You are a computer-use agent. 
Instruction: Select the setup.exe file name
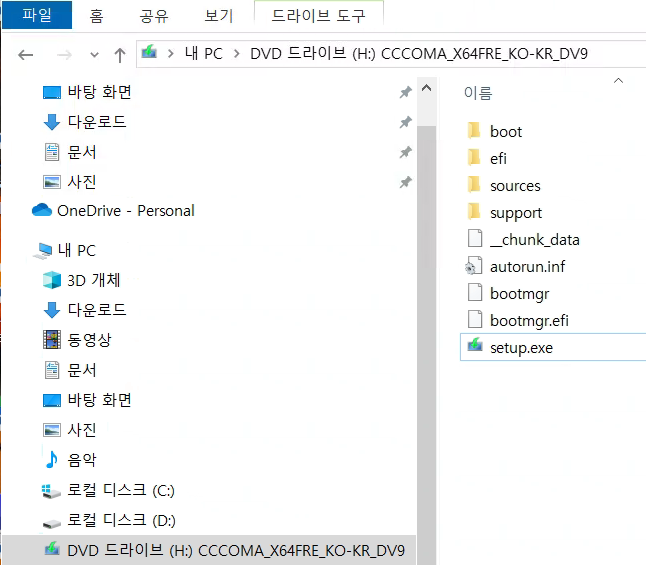tap(521, 348)
